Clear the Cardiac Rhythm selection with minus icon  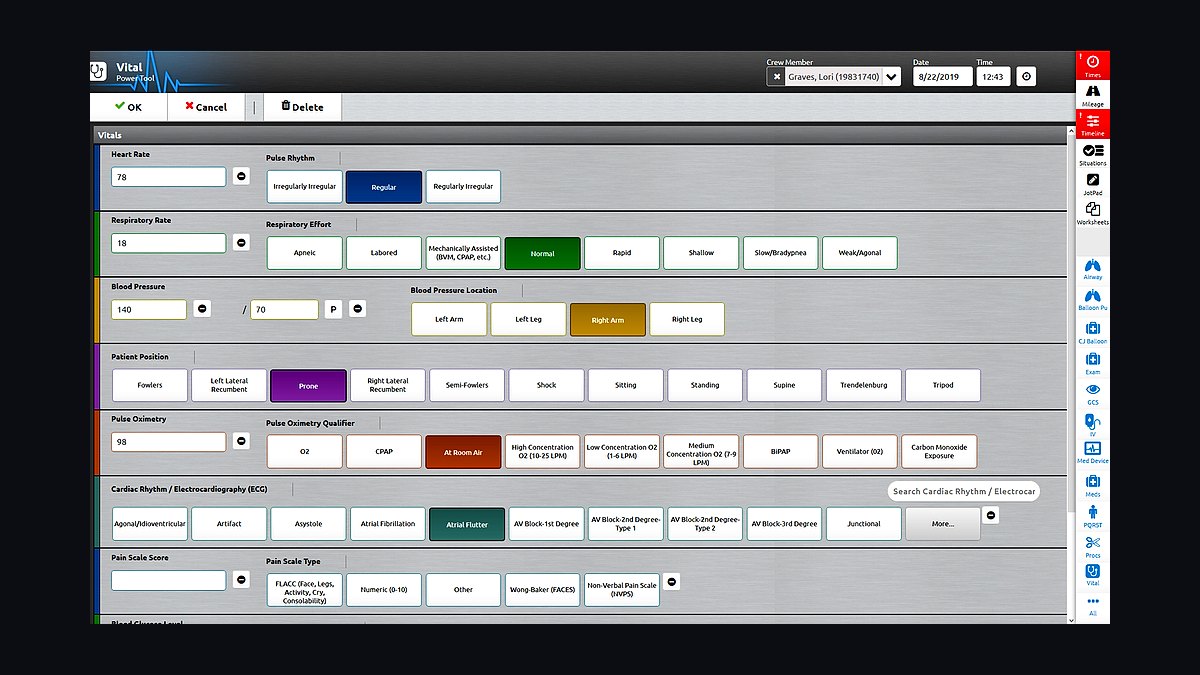pyautogui.click(x=990, y=515)
